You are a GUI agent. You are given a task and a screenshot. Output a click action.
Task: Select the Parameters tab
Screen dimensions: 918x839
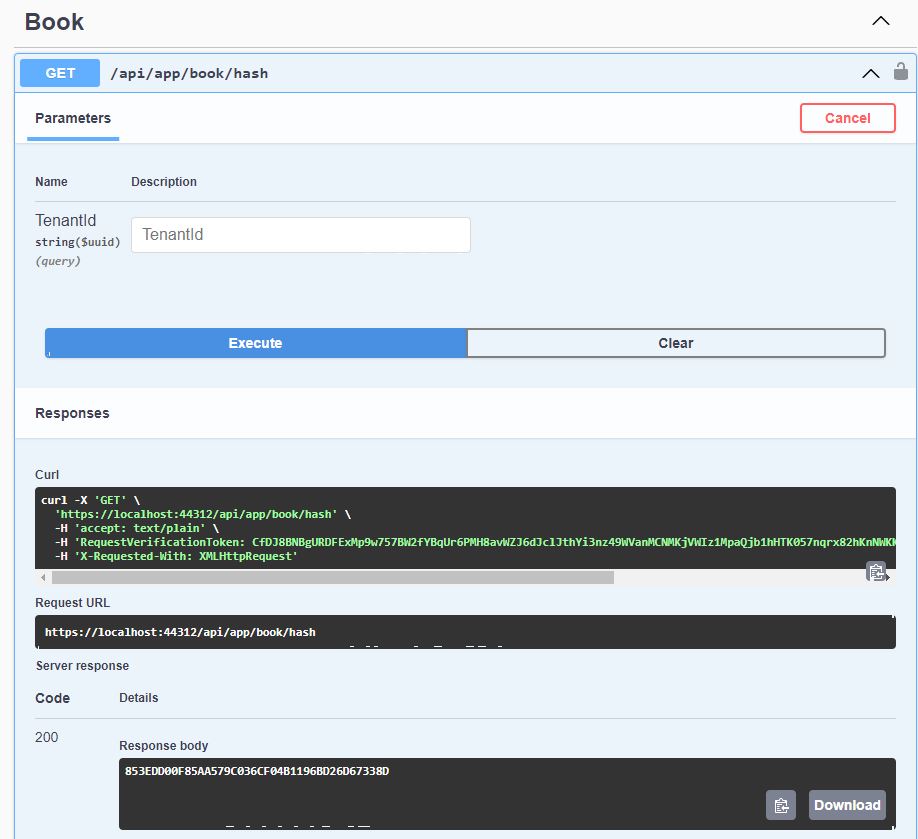(x=73, y=118)
